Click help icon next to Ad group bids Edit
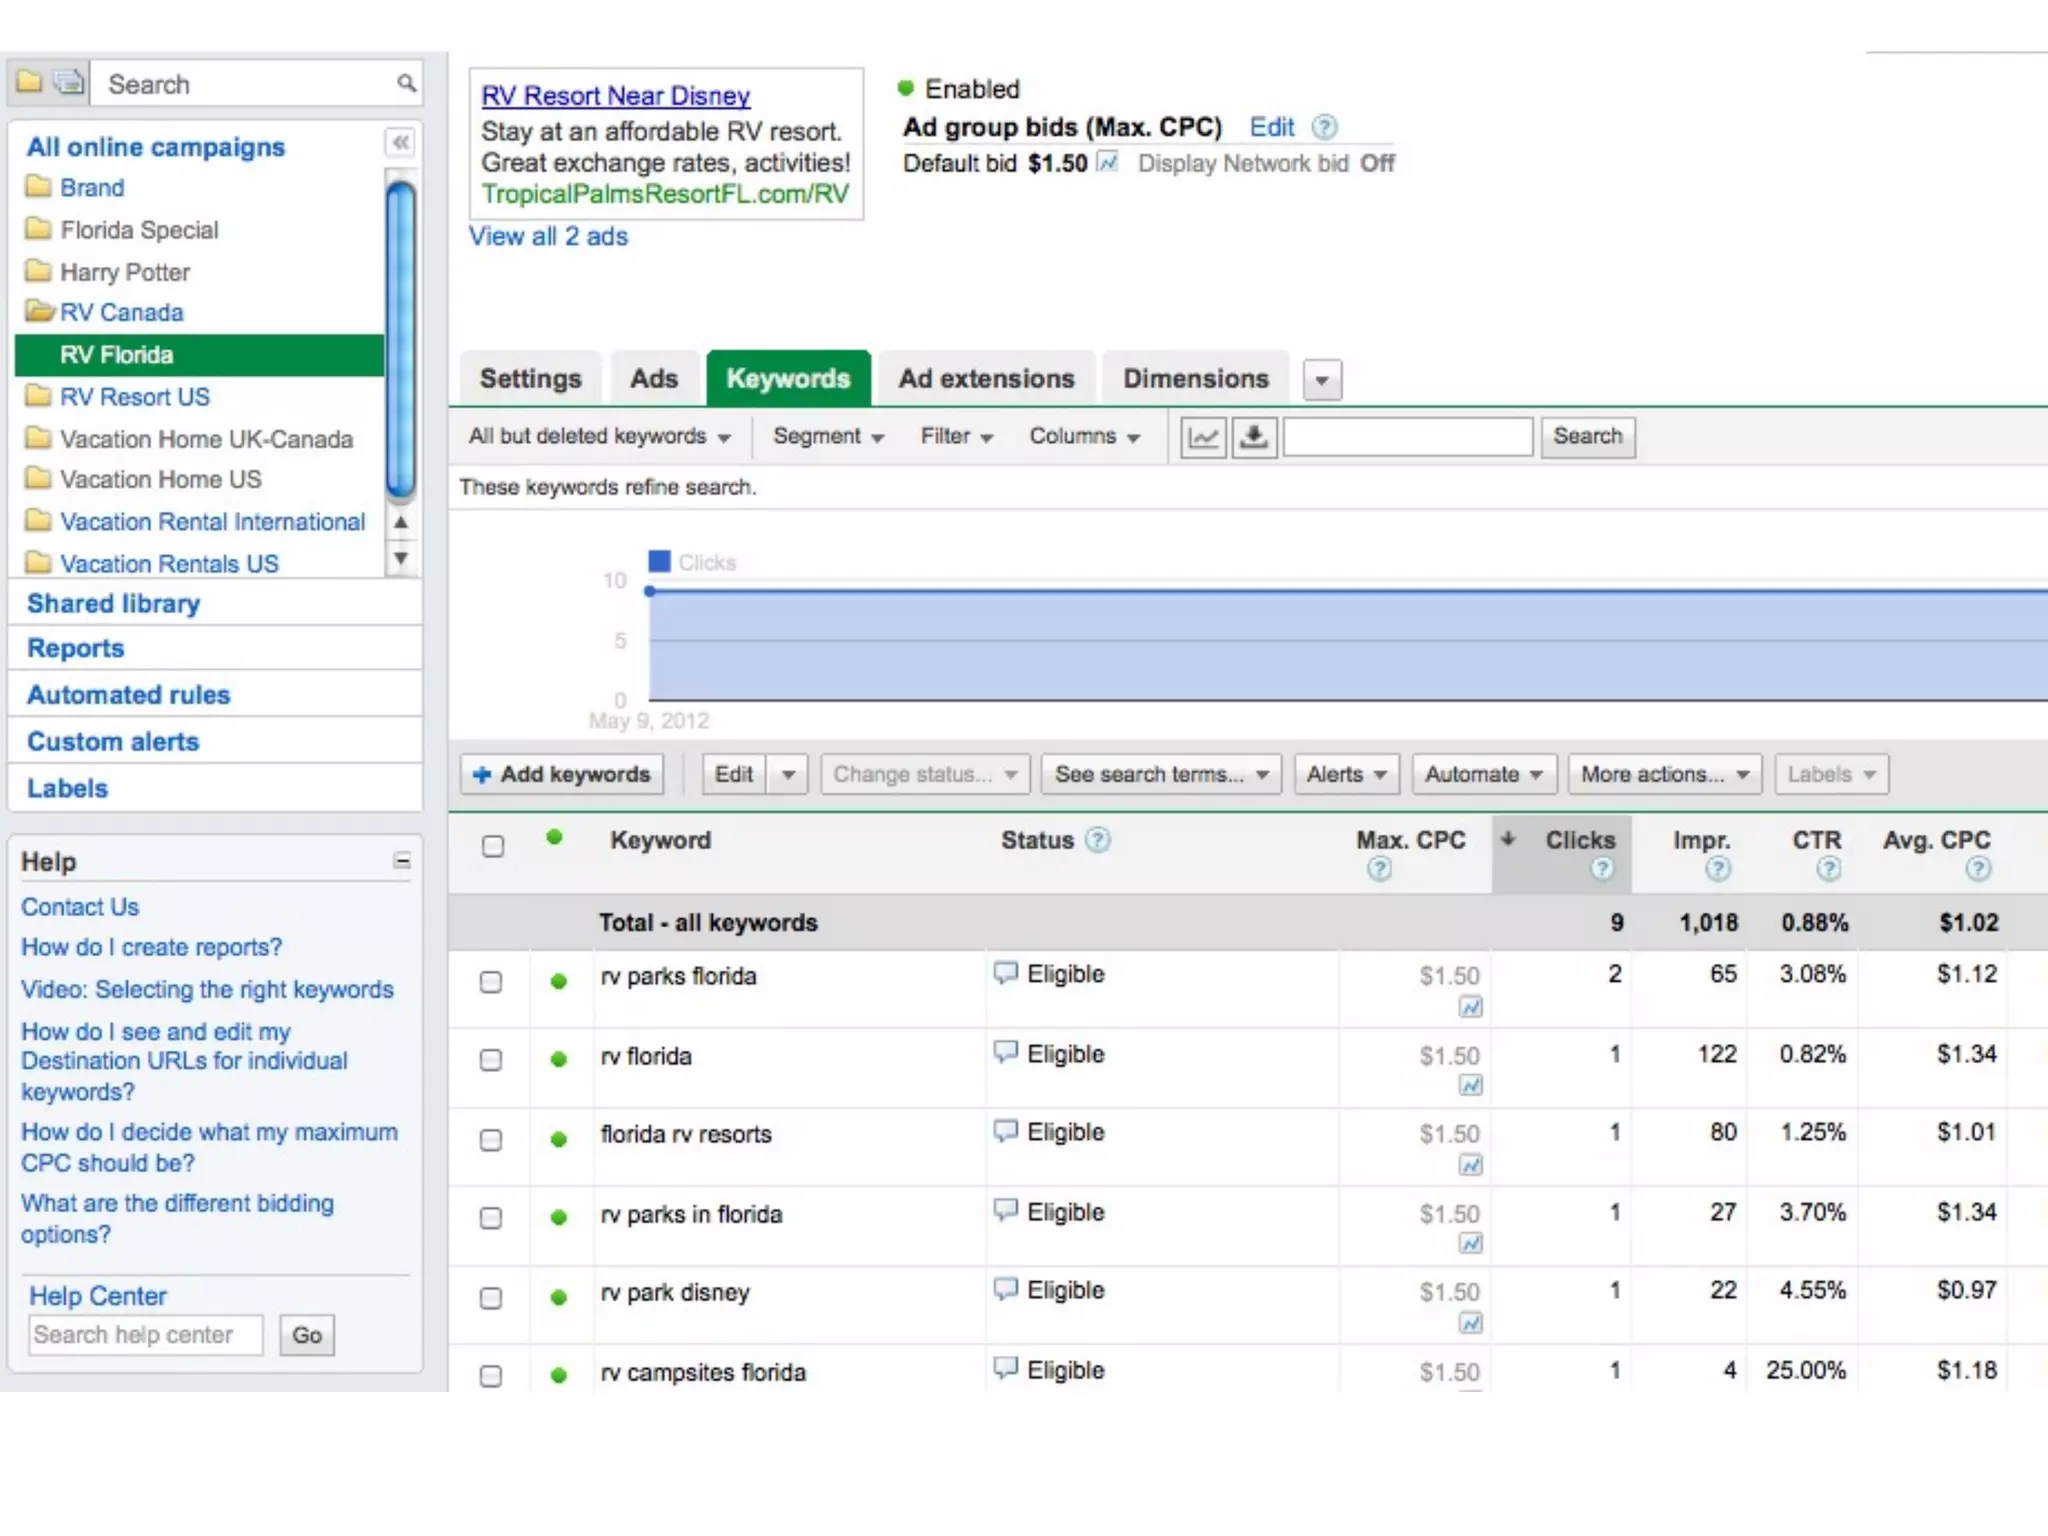Image resolution: width=2048 pixels, height=1536 pixels. 1324,127
